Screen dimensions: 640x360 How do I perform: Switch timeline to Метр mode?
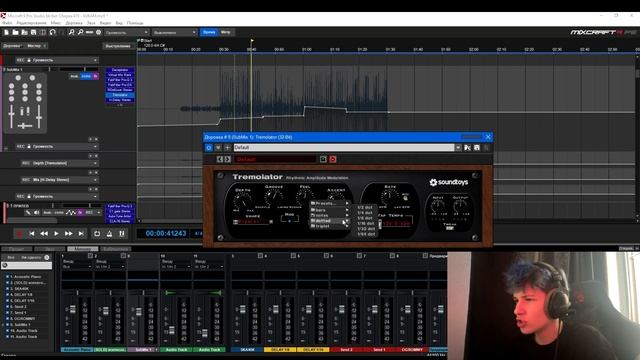pyautogui.click(x=226, y=32)
